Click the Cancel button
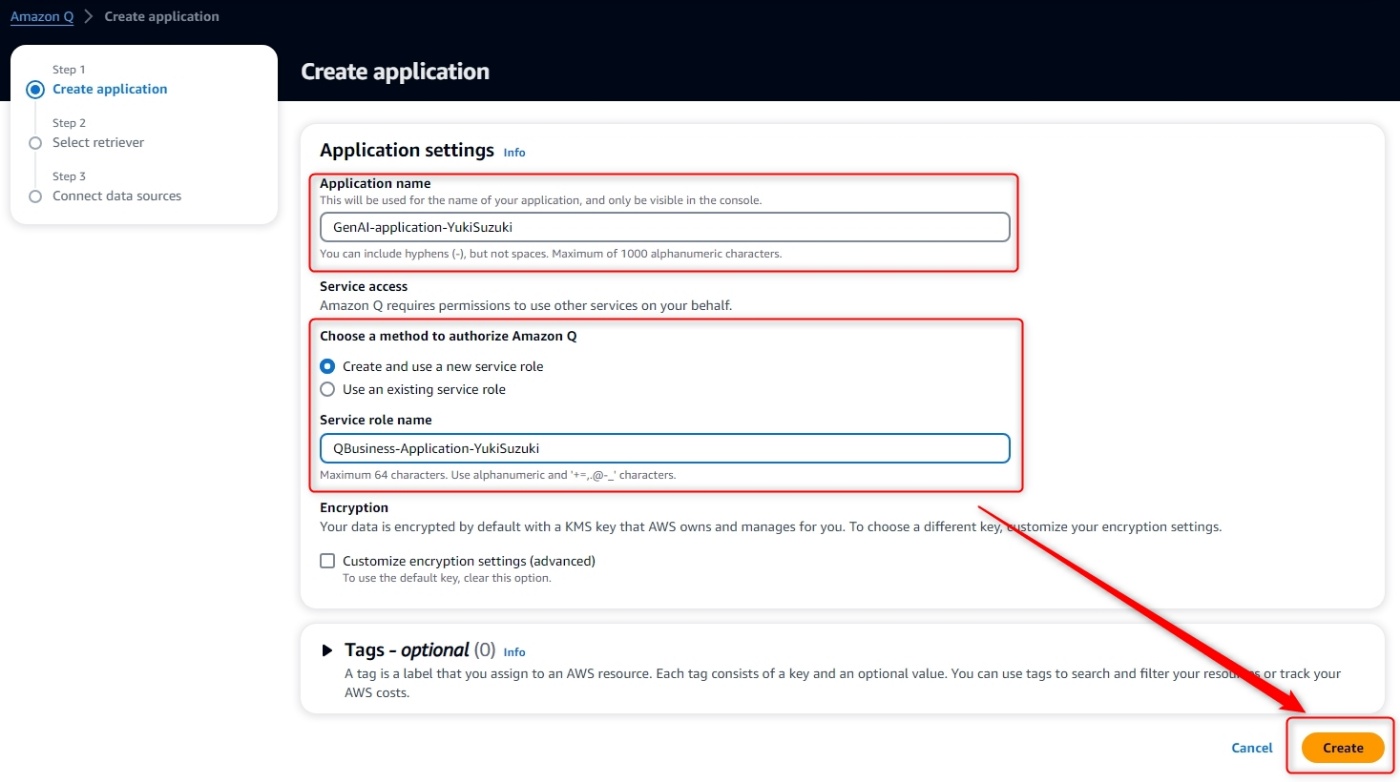1400x782 pixels. point(1252,748)
